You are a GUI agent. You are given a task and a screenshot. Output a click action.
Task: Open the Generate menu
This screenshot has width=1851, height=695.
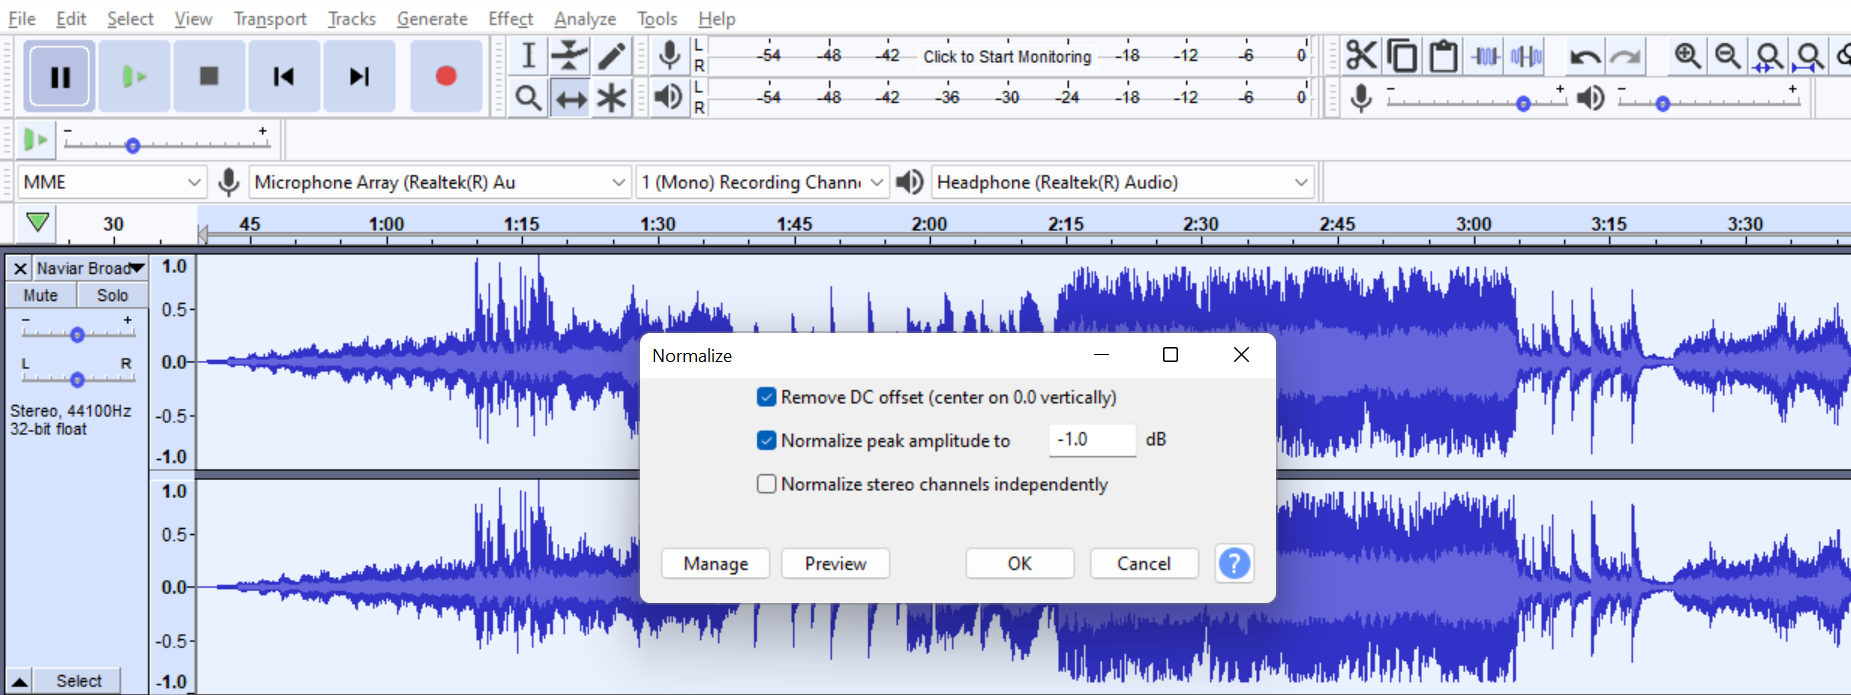point(432,18)
